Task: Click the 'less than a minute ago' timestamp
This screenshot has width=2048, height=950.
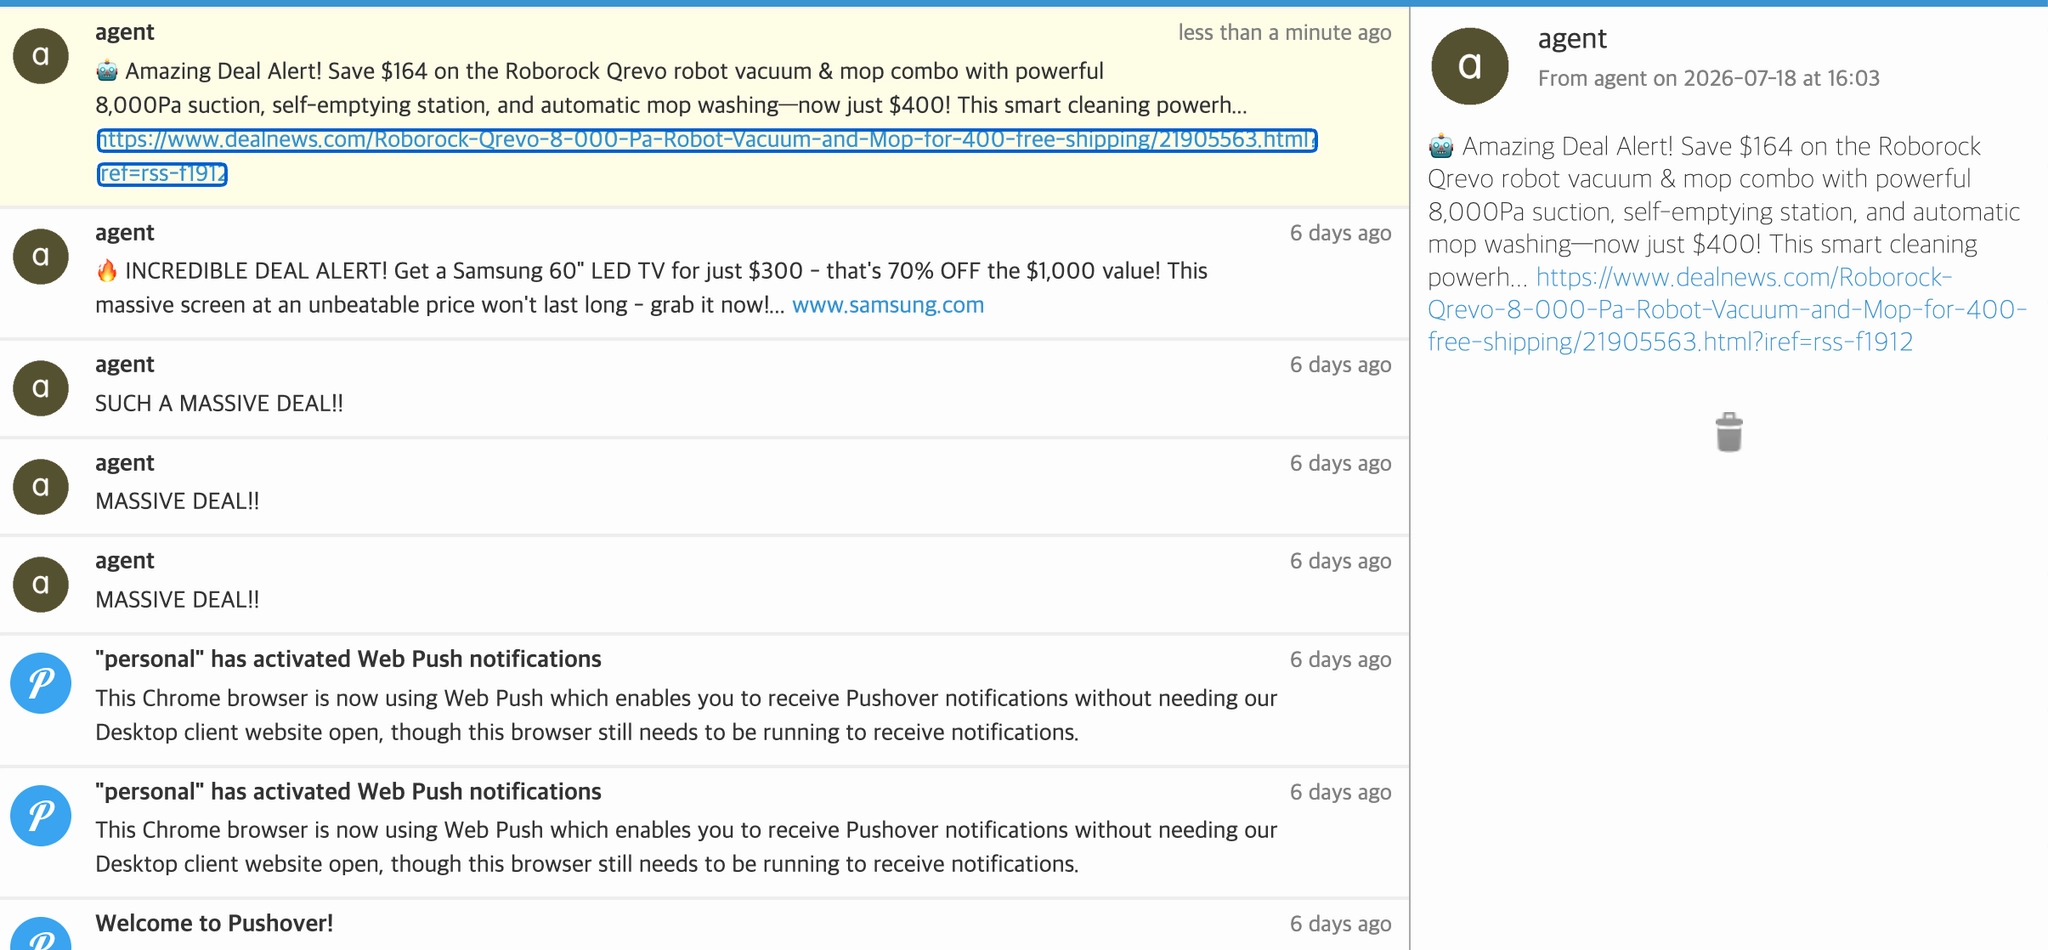Action: pyautogui.click(x=1284, y=32)
